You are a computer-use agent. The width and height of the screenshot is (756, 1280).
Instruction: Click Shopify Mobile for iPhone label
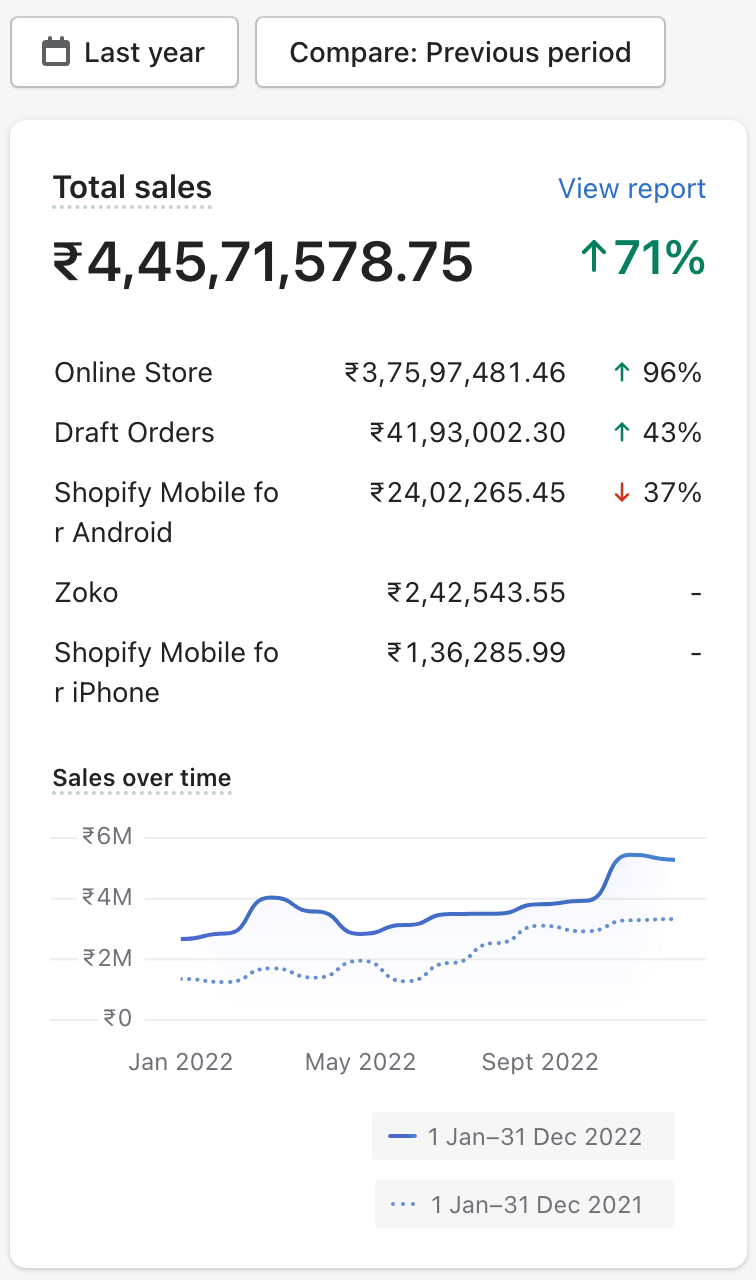[x=166, y=672]
